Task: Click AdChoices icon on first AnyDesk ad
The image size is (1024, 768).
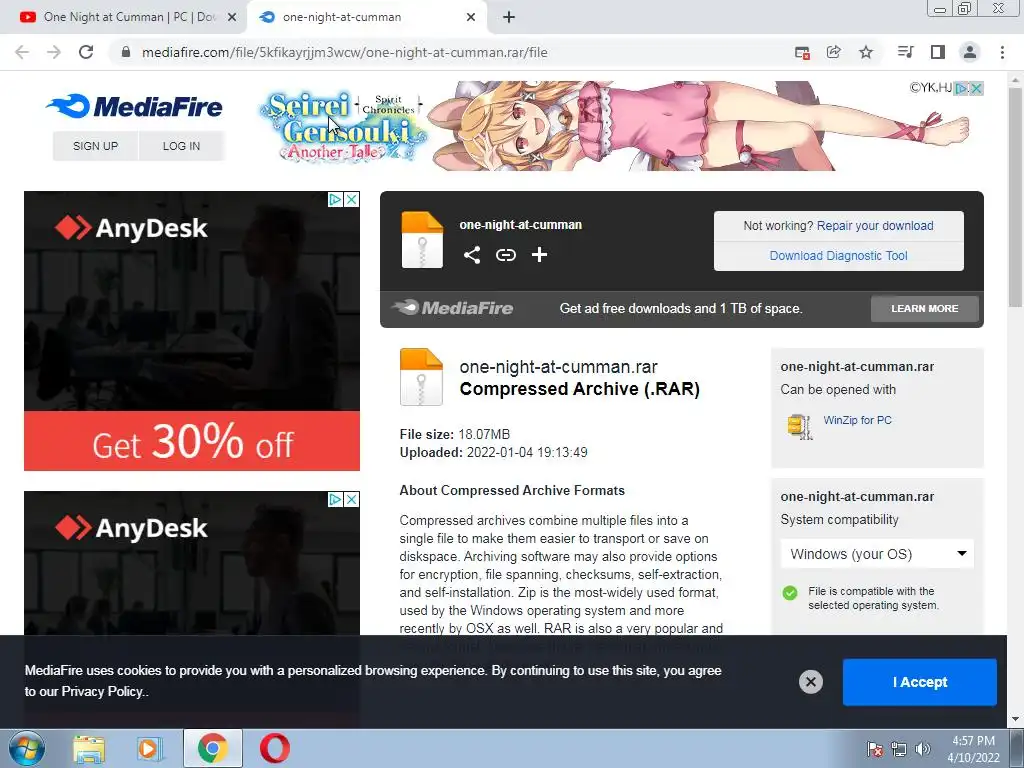Action: (x=335, y=199)
